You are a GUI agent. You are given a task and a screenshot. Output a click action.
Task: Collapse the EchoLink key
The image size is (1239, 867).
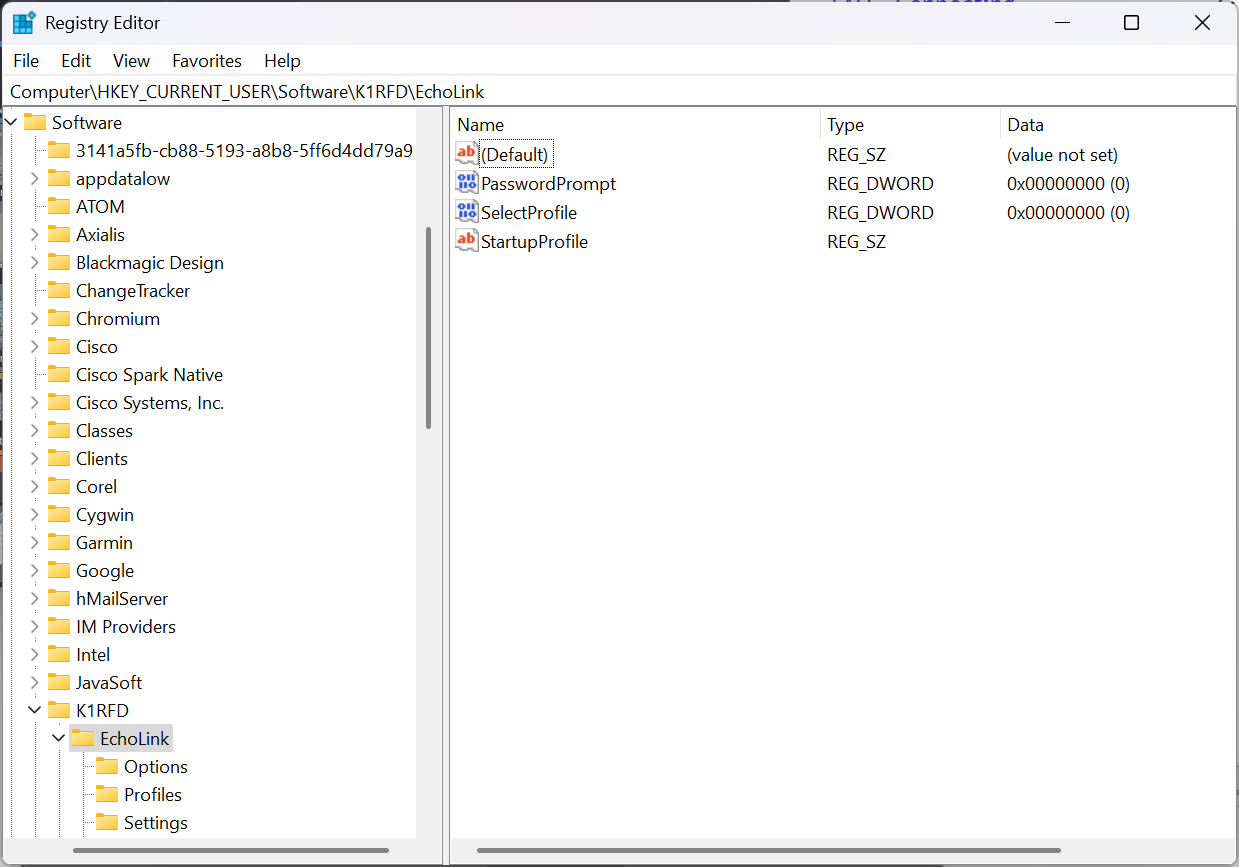click(x=58, y=739)
